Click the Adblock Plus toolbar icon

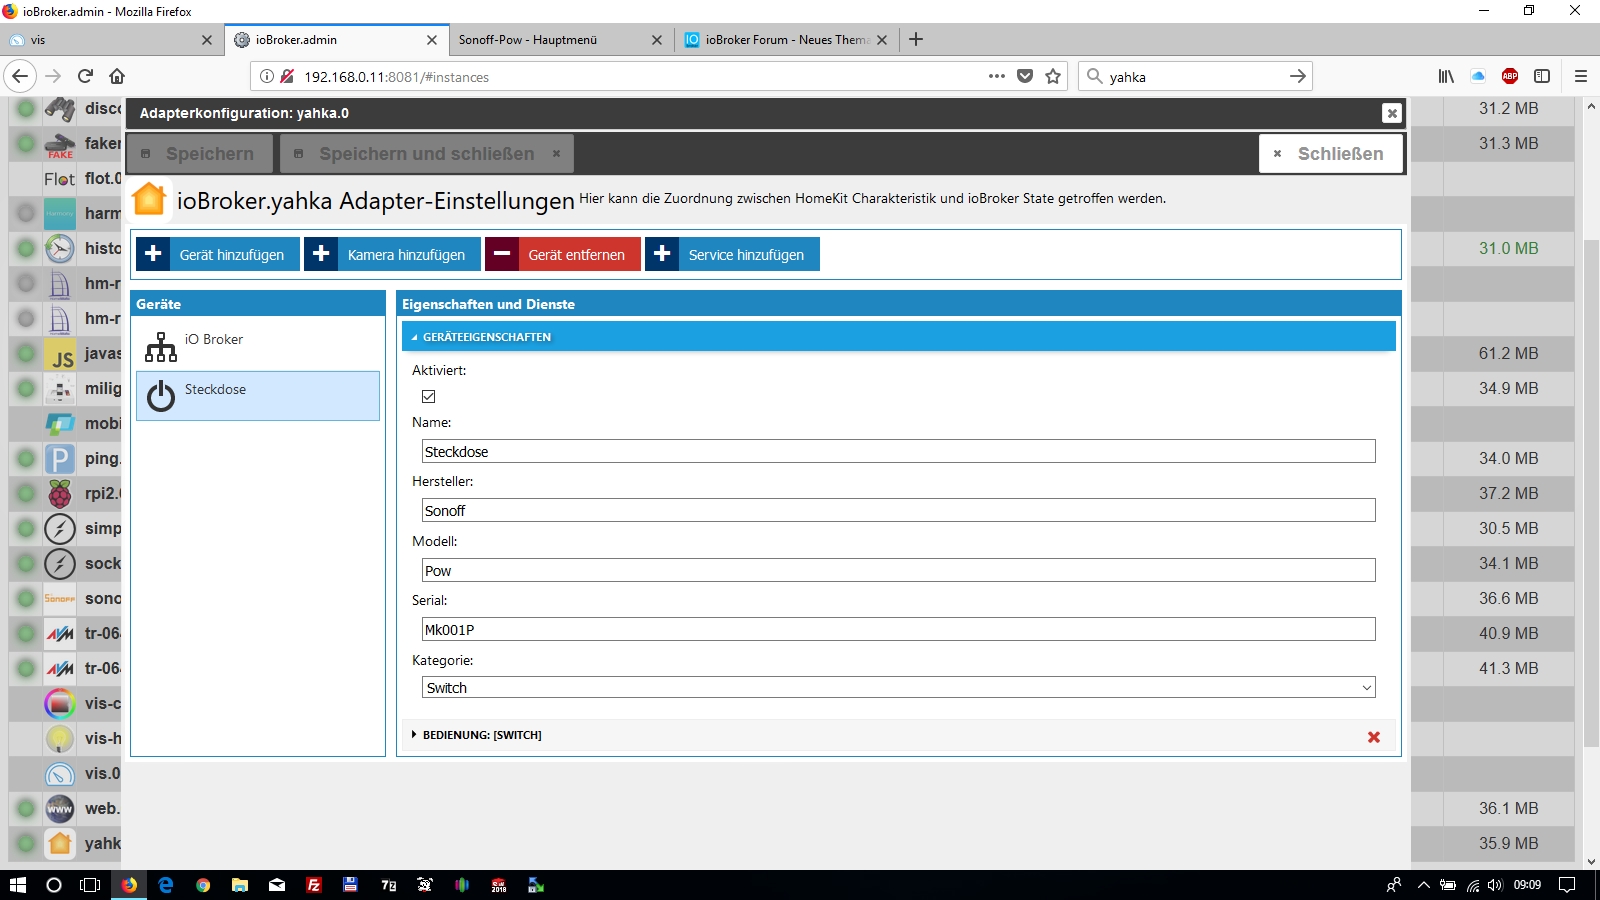click(x=1510, y=76)
